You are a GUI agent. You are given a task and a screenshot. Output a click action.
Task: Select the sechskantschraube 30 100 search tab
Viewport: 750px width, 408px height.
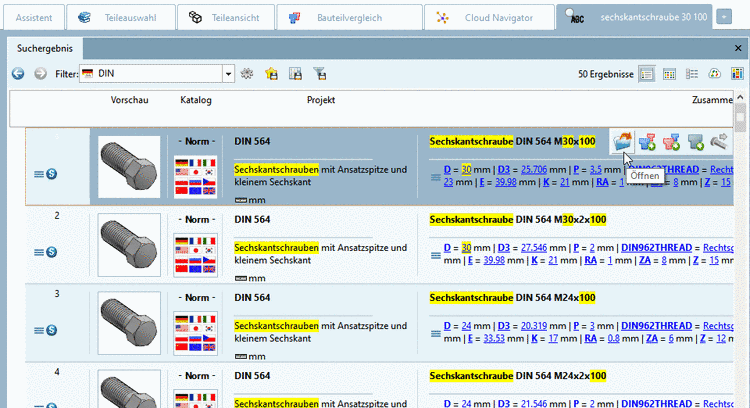(x=634, y=17)
